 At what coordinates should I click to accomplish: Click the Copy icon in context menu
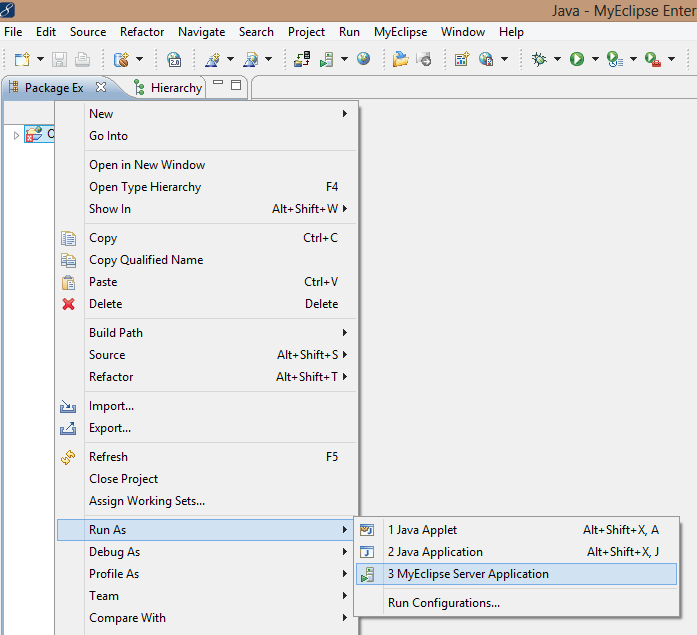click(x=68, y=238)
